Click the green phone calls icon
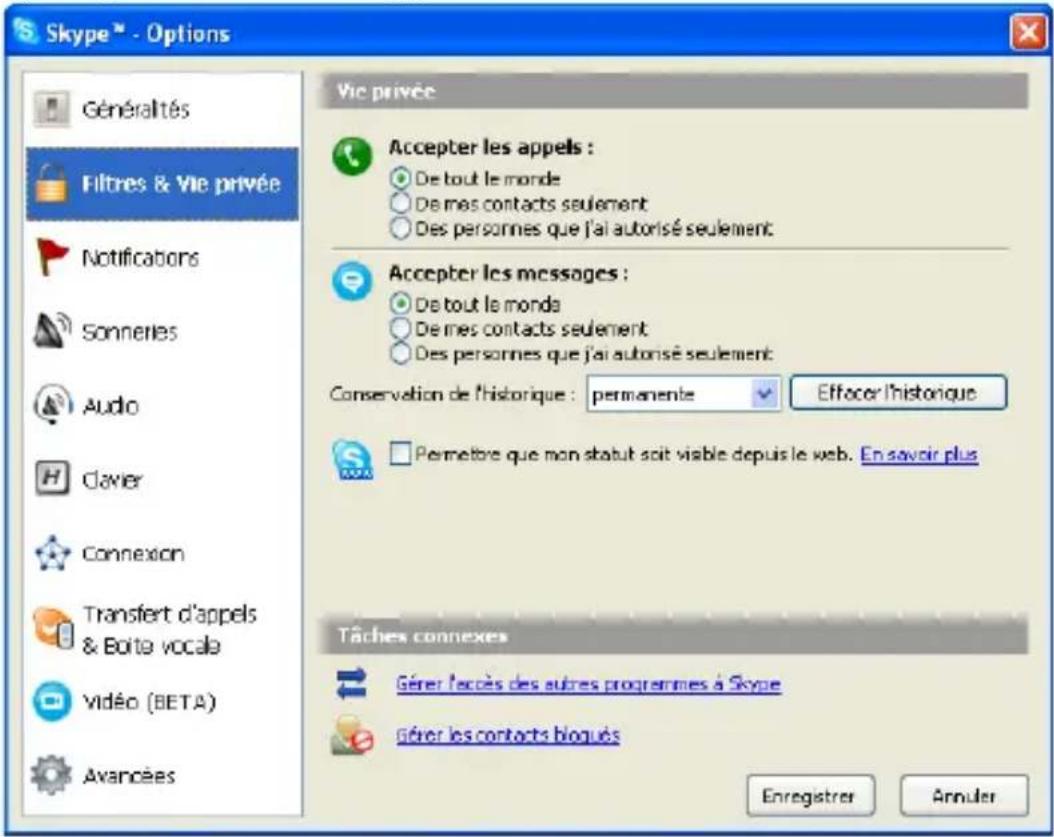Viewport: 1054px width, 837px height. [x=352, y=156]
